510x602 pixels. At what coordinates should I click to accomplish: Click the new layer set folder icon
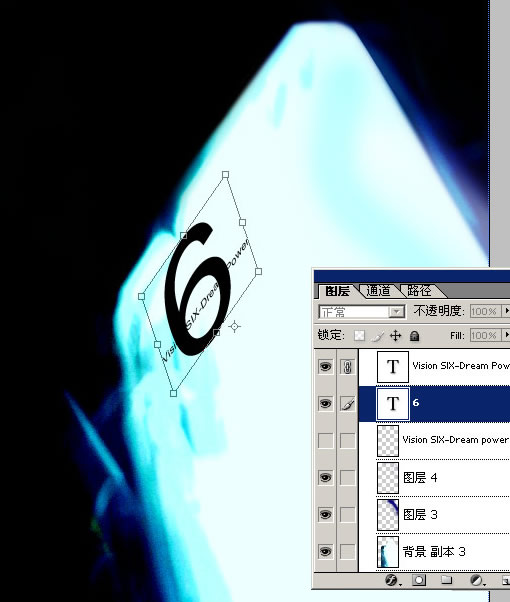pyautogui.click(x=446, y=580)
